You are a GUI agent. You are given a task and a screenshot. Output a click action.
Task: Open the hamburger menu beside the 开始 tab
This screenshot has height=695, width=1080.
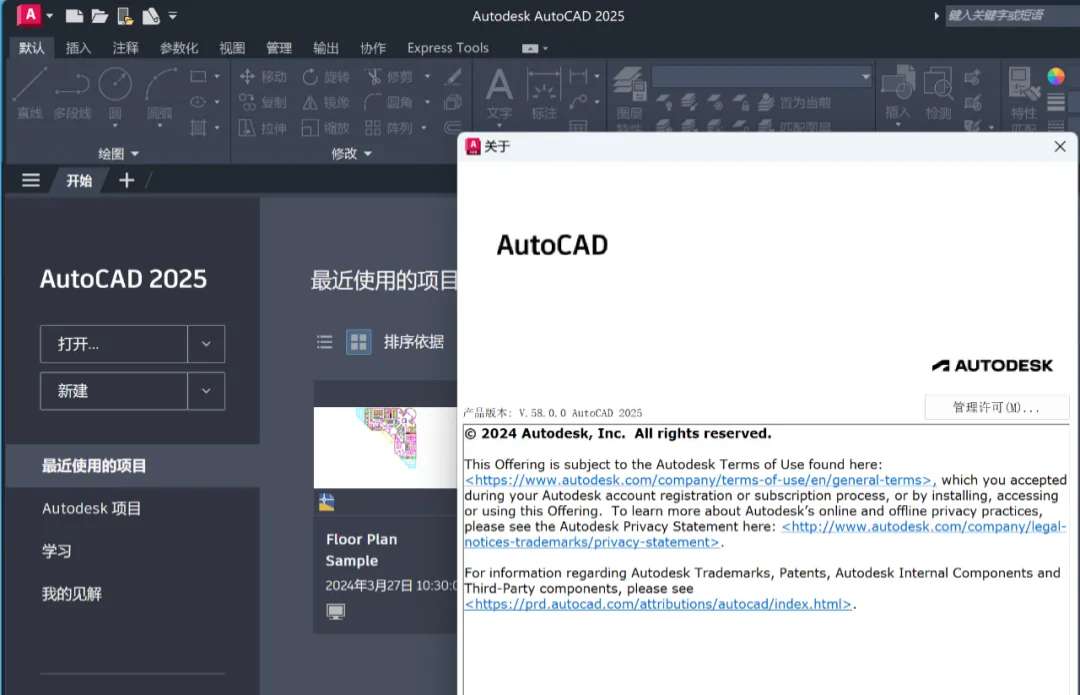[30, 180]
